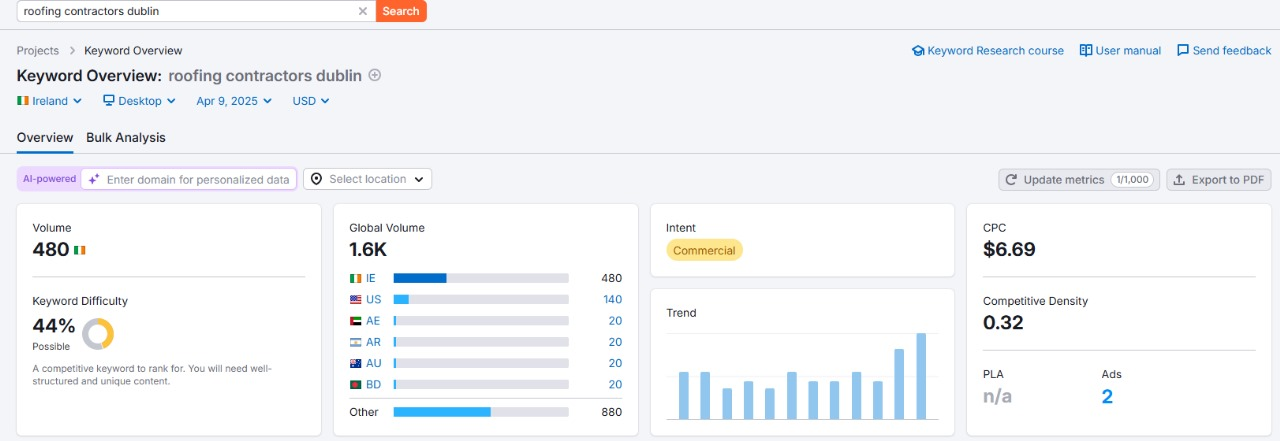Click the graduation cap icon beside Keyword Research course

917,50
